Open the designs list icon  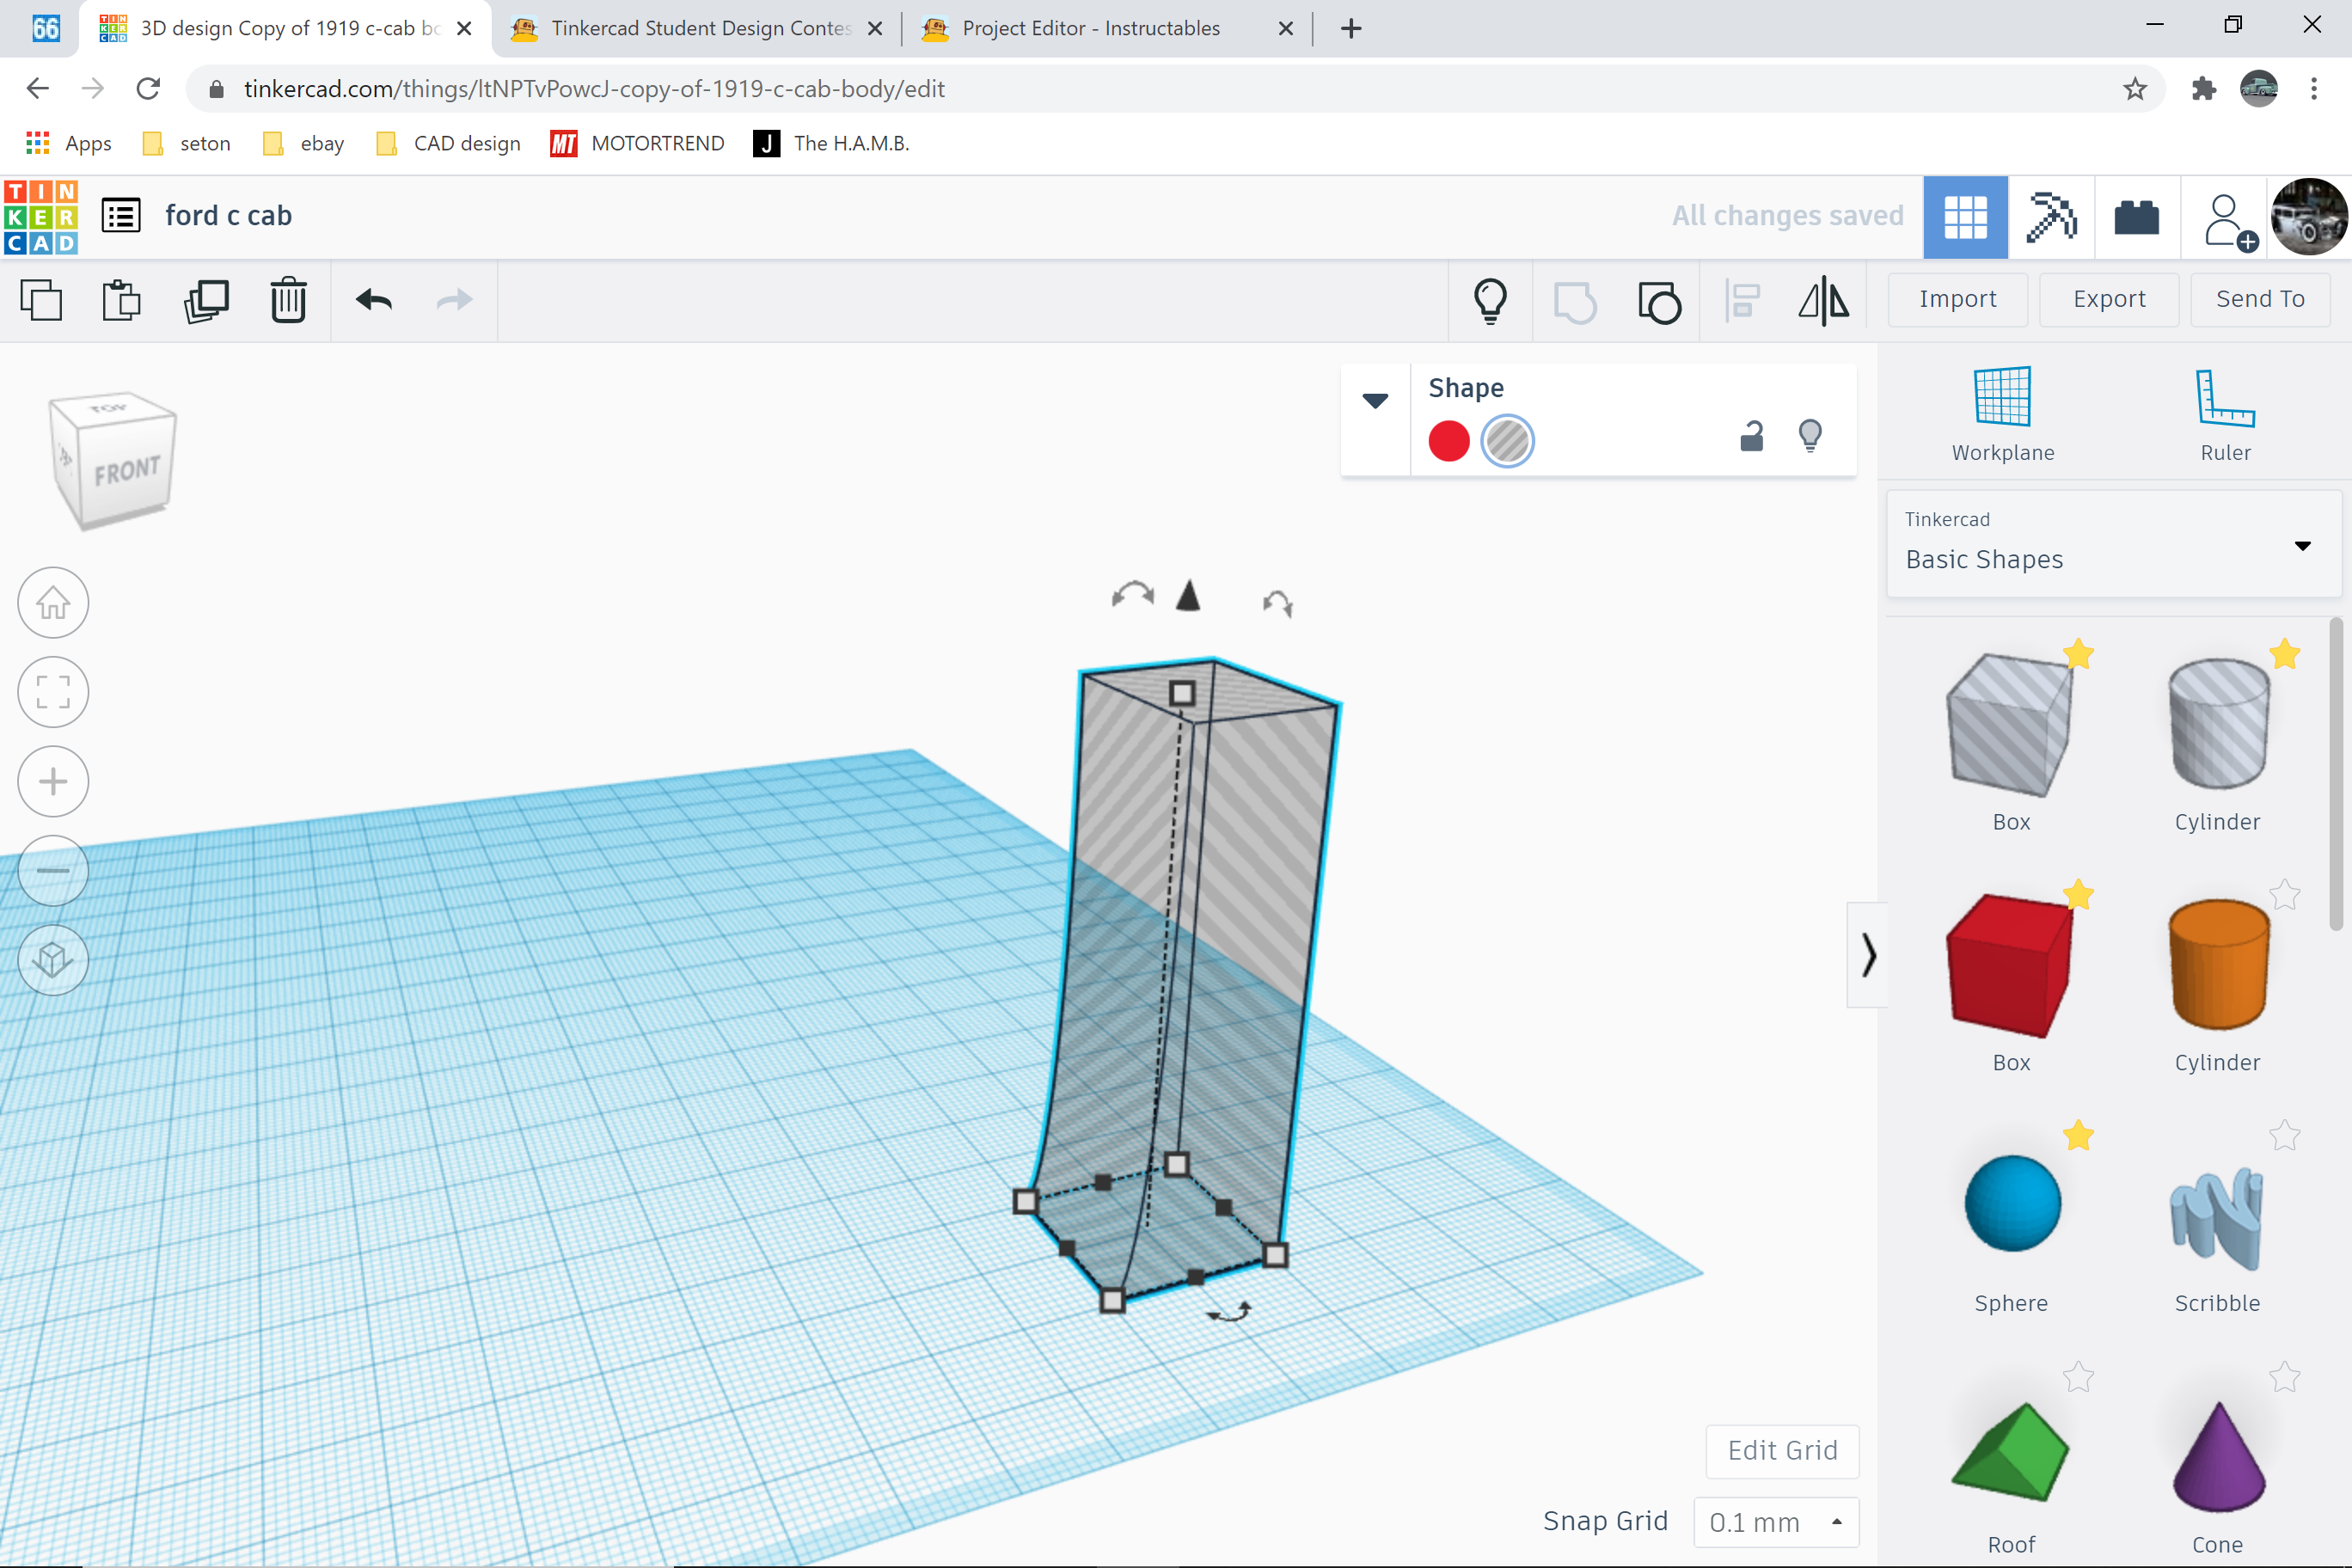point(121,216)
